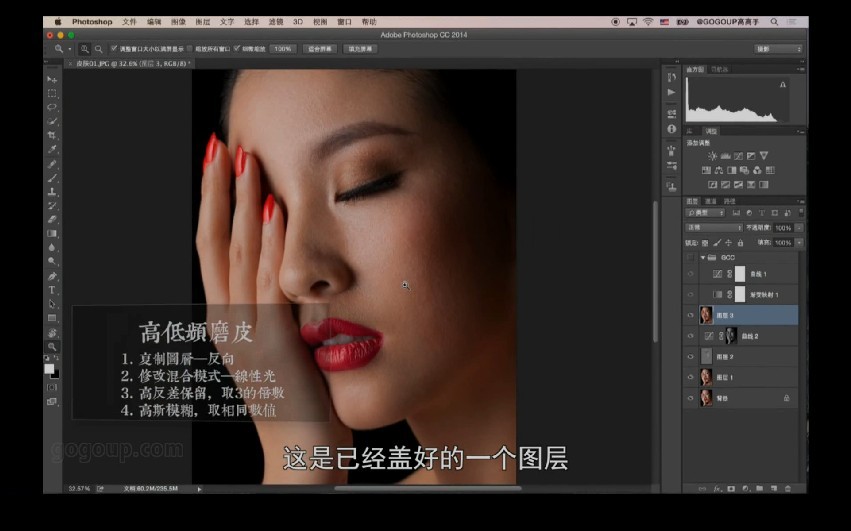
Task: Select the Clone Stamp tool
Action: click(52, 192)
